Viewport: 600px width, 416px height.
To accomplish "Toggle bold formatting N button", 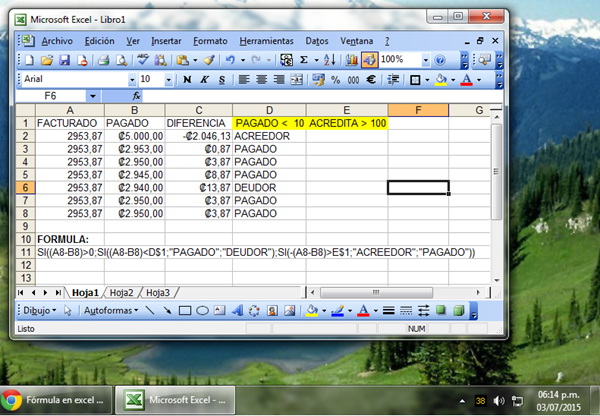I will pyautogui.click(x=187, y=80).
